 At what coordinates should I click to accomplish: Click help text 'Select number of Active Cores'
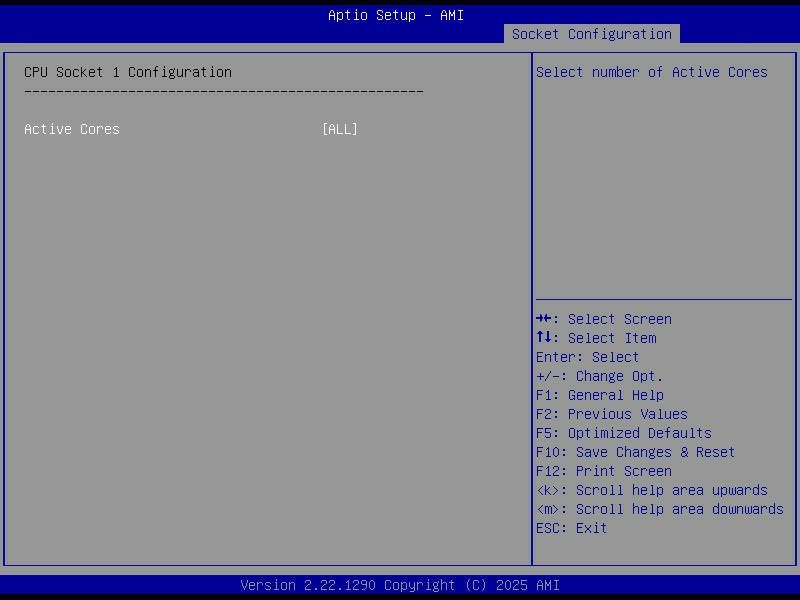[652, 72]
